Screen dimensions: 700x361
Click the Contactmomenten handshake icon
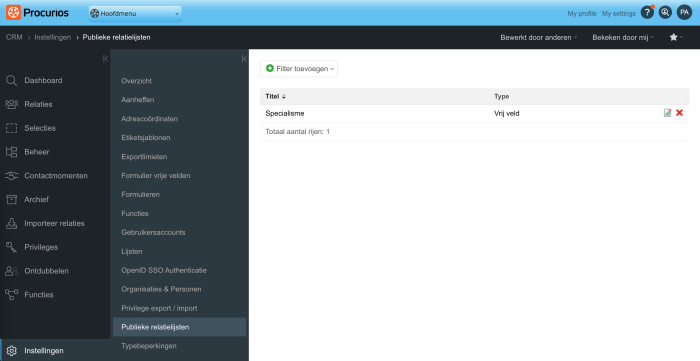pyautogui.click(x=11, y=176)
